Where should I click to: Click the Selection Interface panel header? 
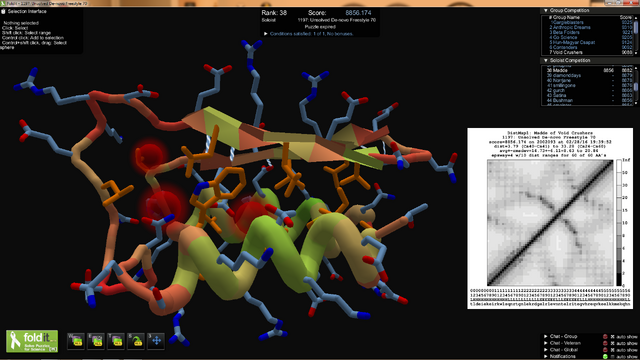coord(27,11)
